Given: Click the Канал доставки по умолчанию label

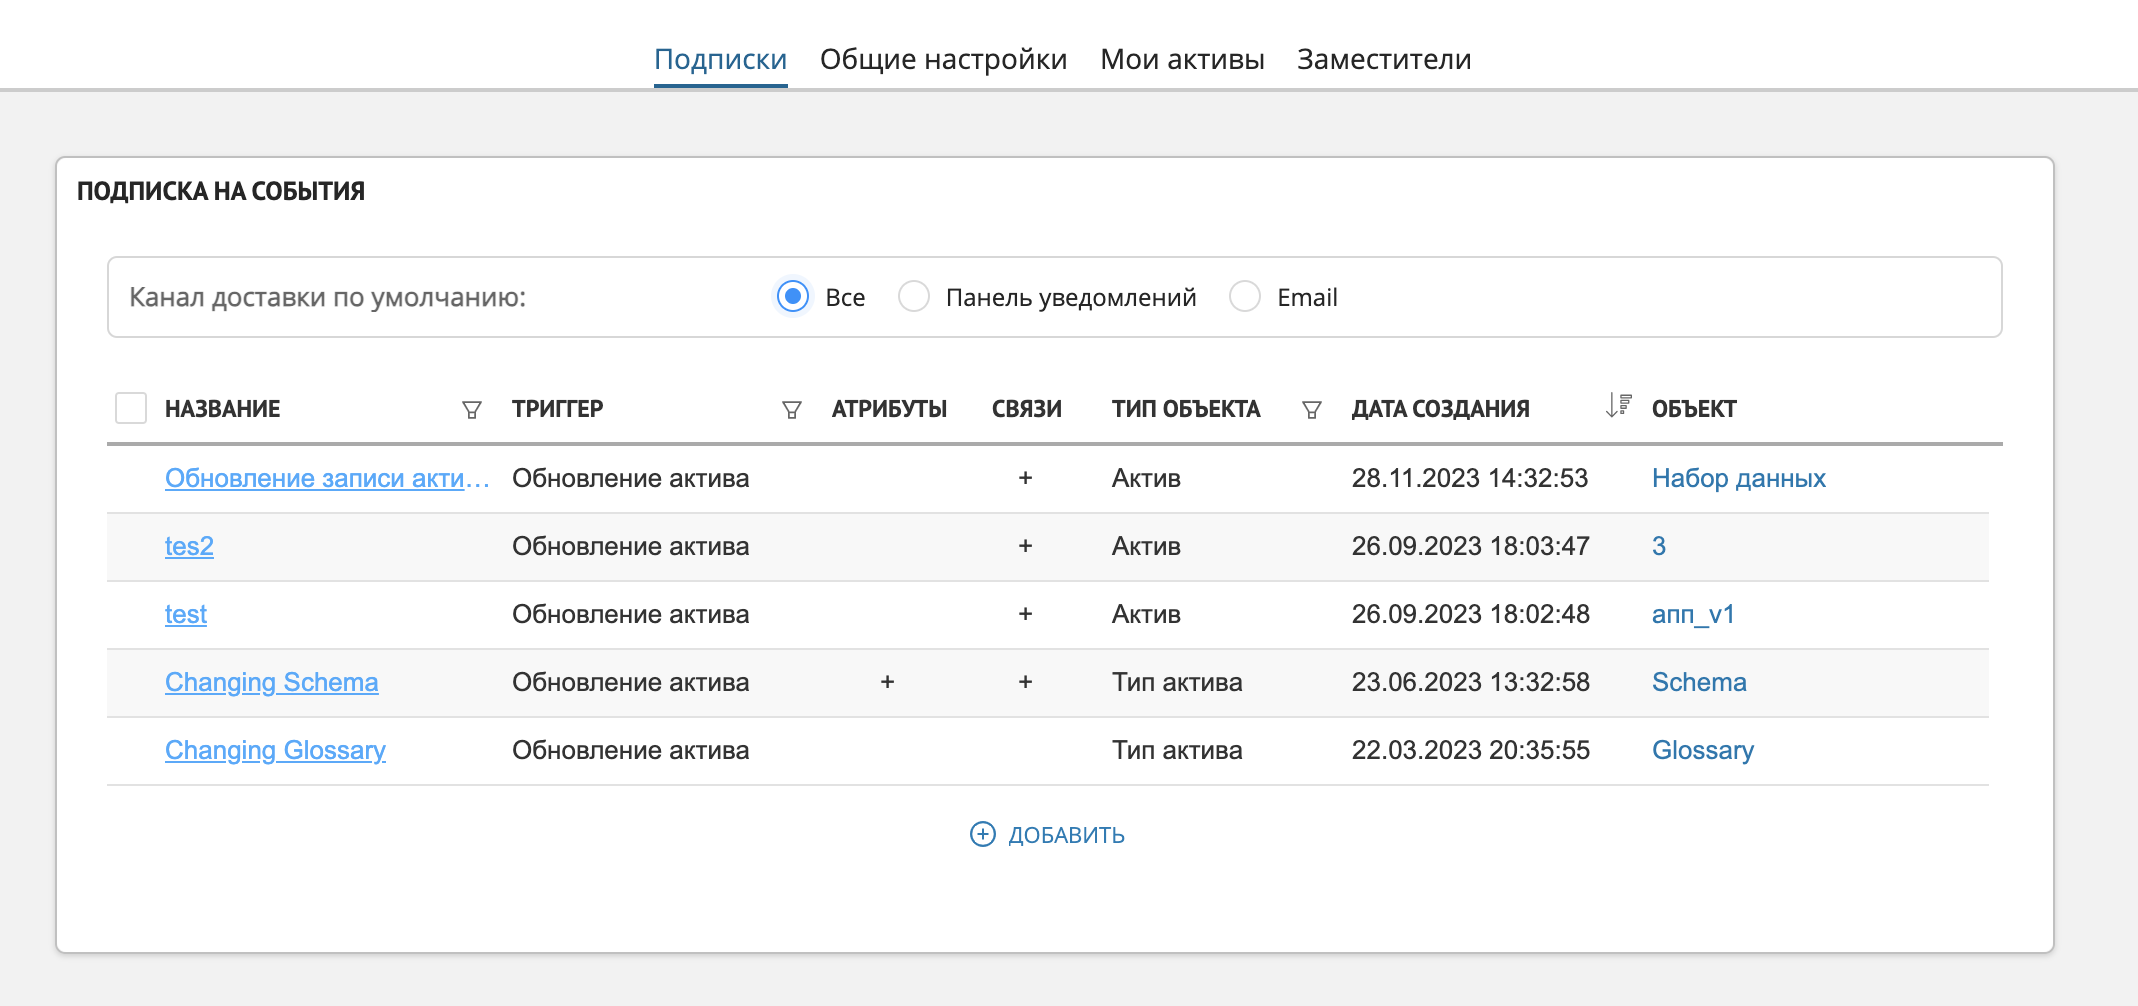Looking at the screenshot, I should [x=327, y=297].
